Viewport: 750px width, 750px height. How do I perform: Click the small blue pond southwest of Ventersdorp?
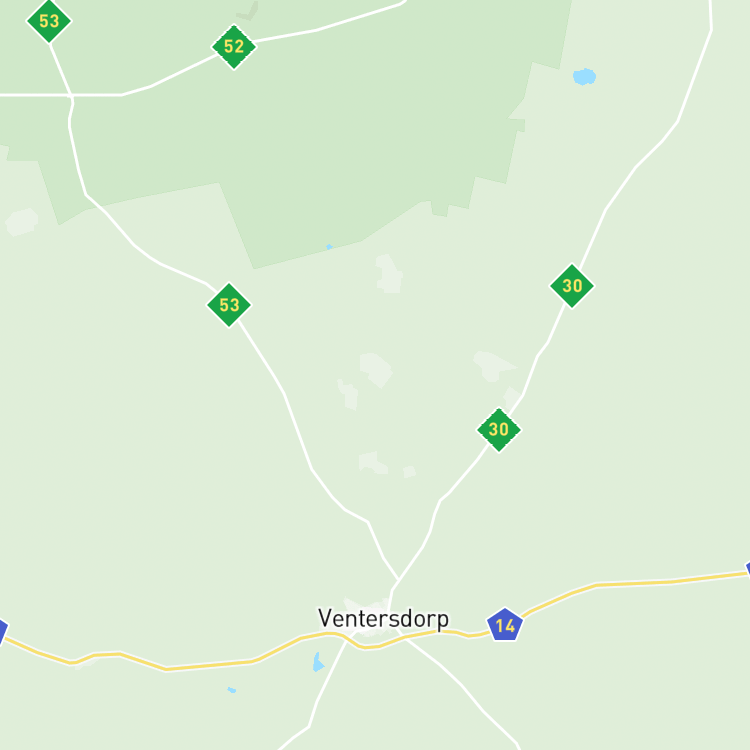pos(318,662)
